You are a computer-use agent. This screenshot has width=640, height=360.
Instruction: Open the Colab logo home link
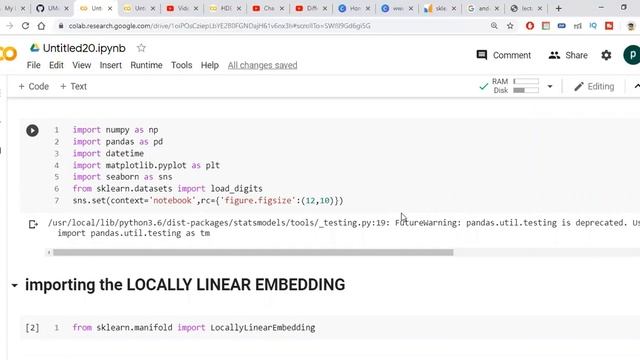pos(9,54)
